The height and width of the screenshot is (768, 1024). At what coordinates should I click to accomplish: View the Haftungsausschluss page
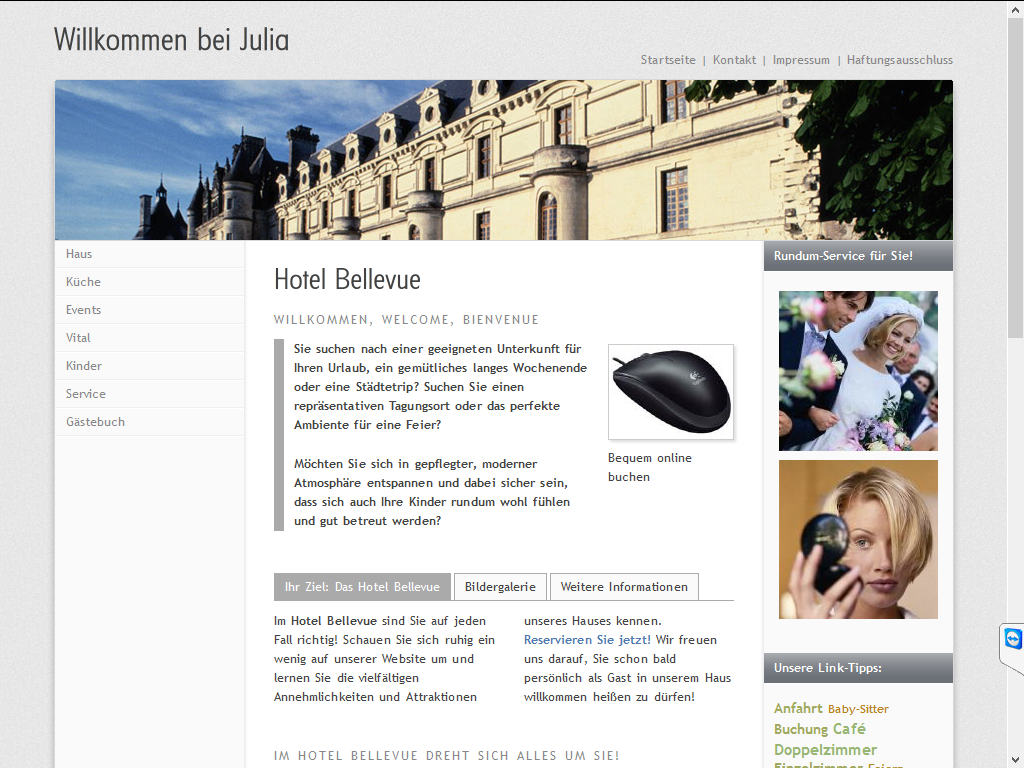pos(899,60)
